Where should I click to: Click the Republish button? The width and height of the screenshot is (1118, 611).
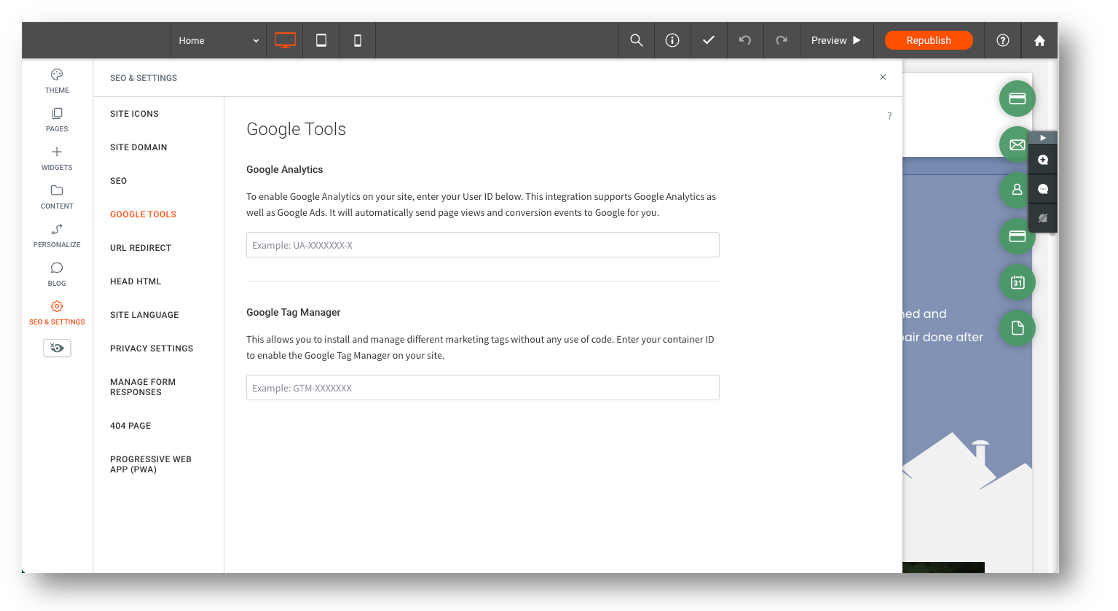coord(928,41)
